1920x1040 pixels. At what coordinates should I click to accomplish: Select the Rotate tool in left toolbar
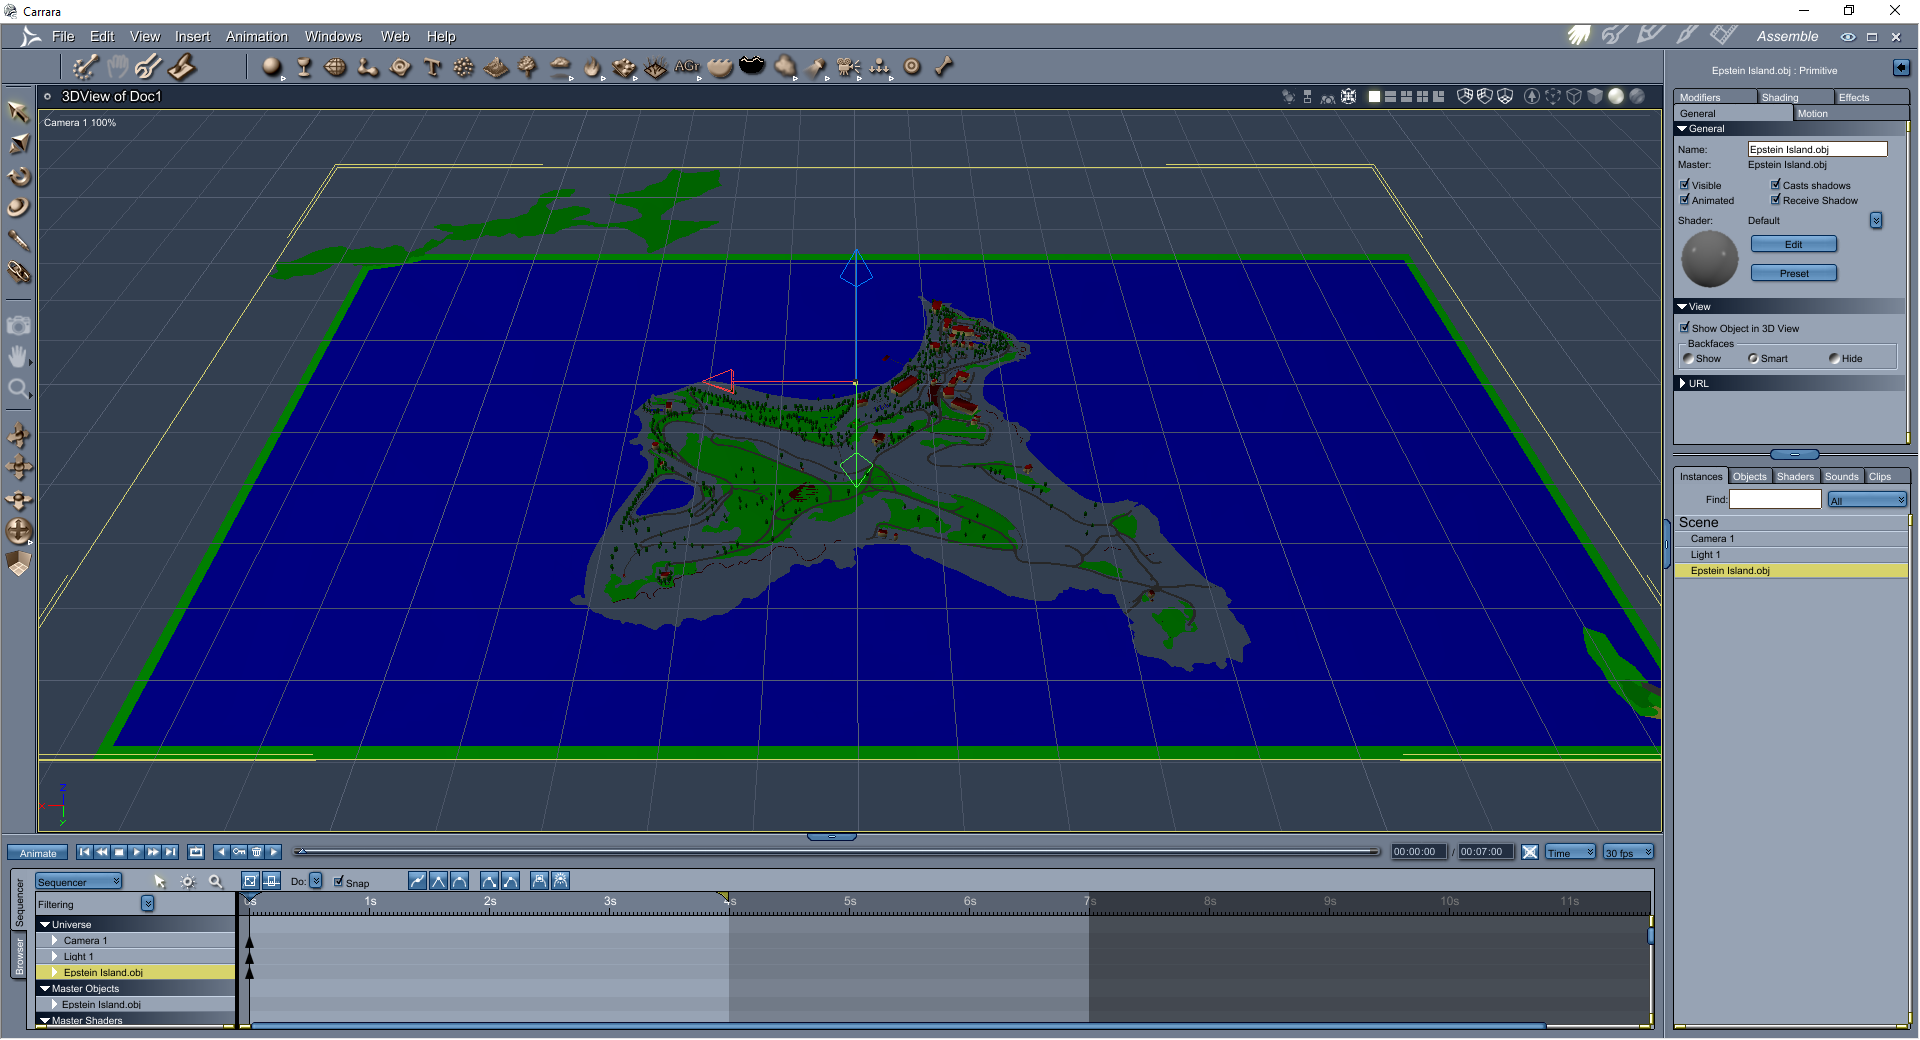pos(19,177)
